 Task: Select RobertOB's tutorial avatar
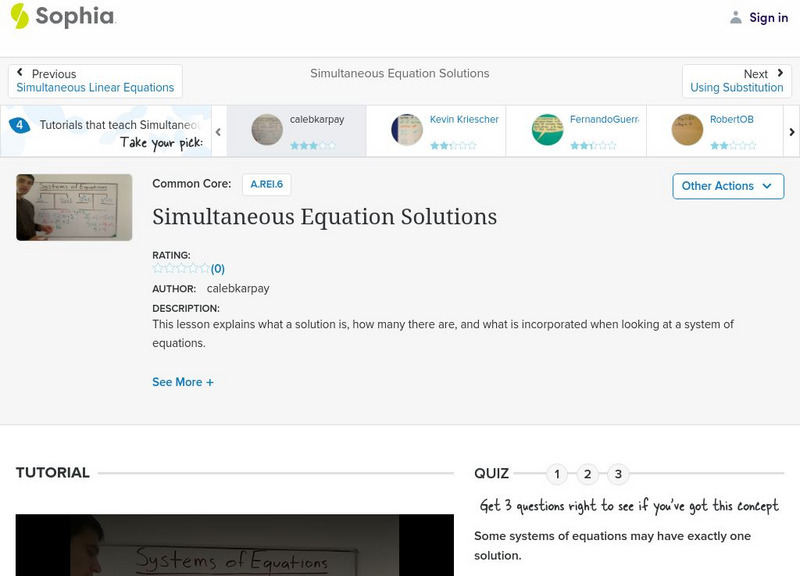point(687,130)
